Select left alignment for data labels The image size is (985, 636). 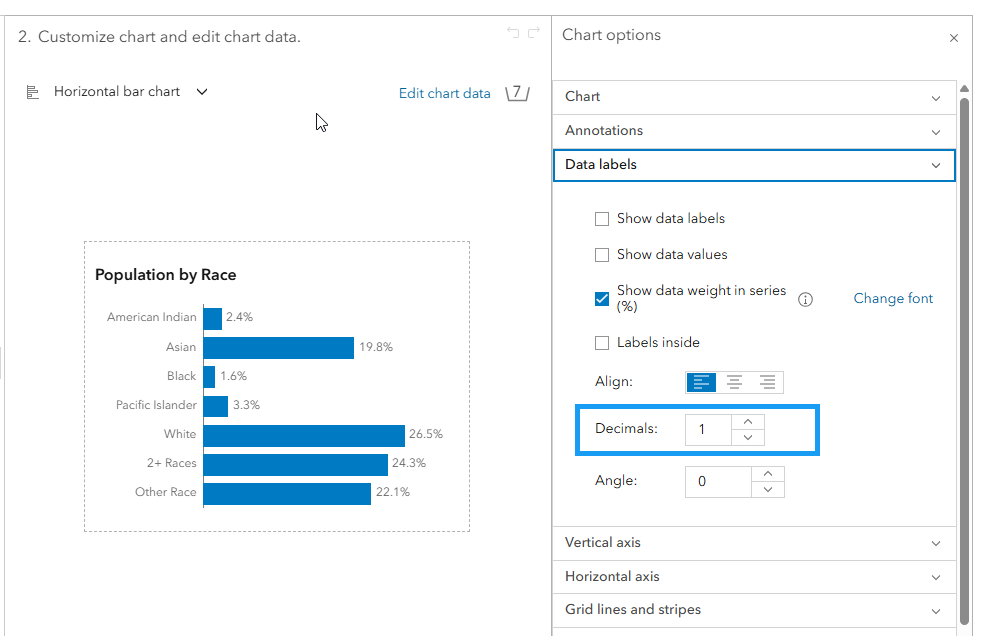(x=702, y=382)
